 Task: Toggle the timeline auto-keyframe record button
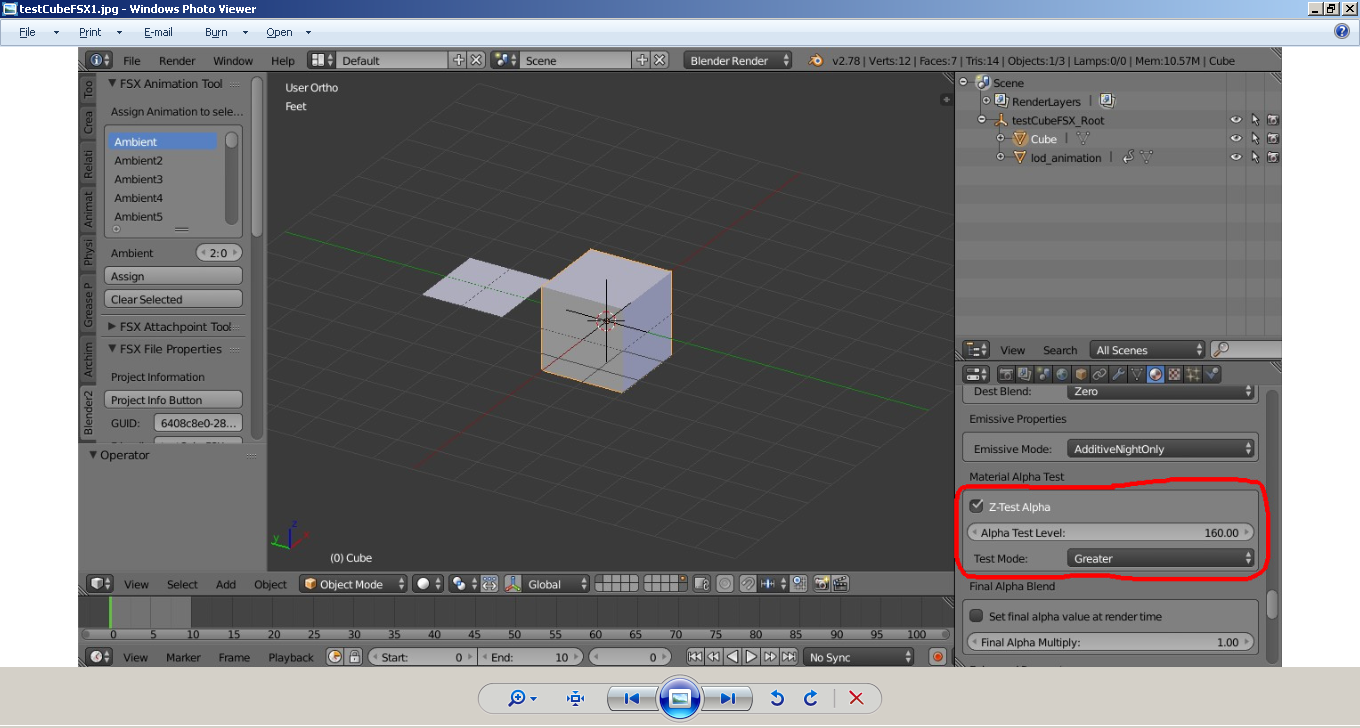point(937,657)
